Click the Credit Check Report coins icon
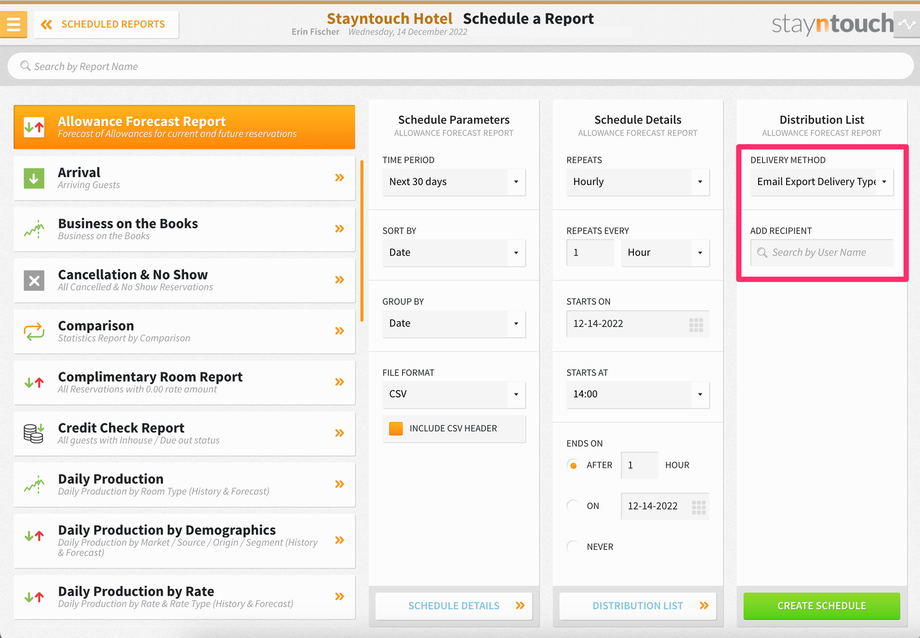The height and width of the screenshot is (638, 920). click(x=34, y=433)
